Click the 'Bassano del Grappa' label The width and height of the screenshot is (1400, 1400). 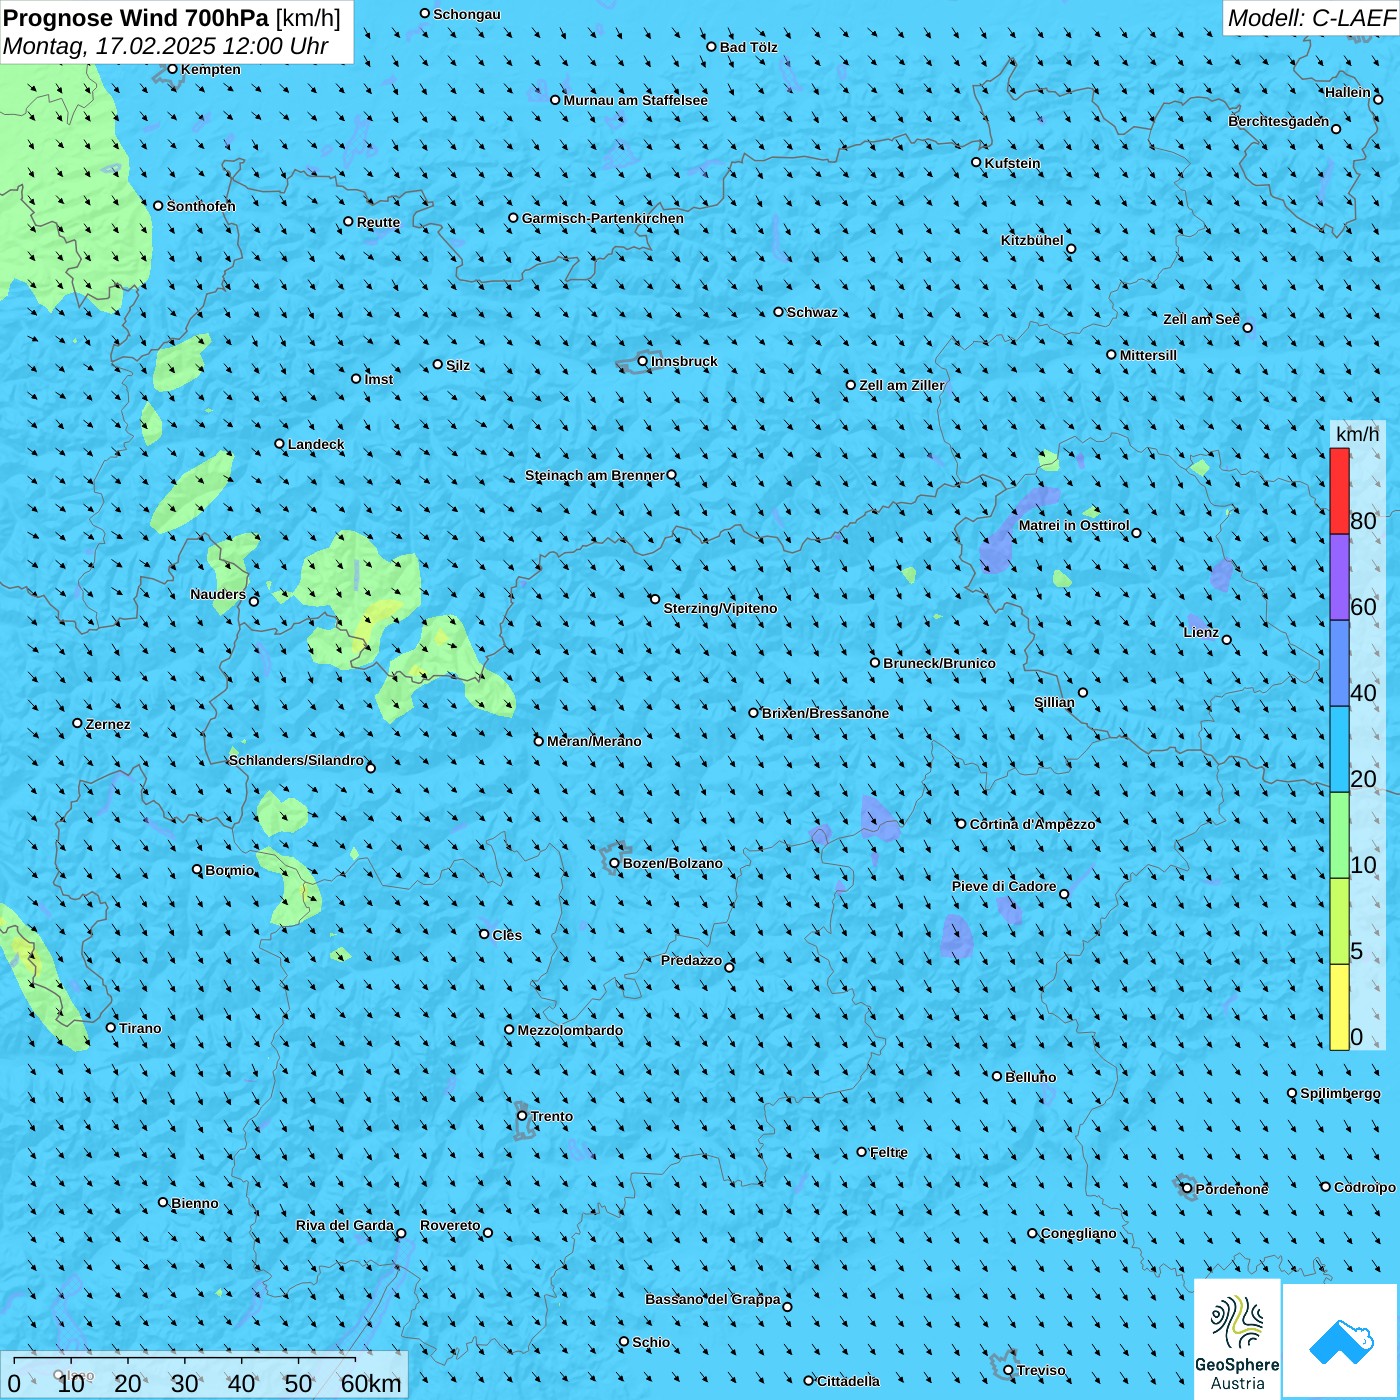coord(713,1299)
